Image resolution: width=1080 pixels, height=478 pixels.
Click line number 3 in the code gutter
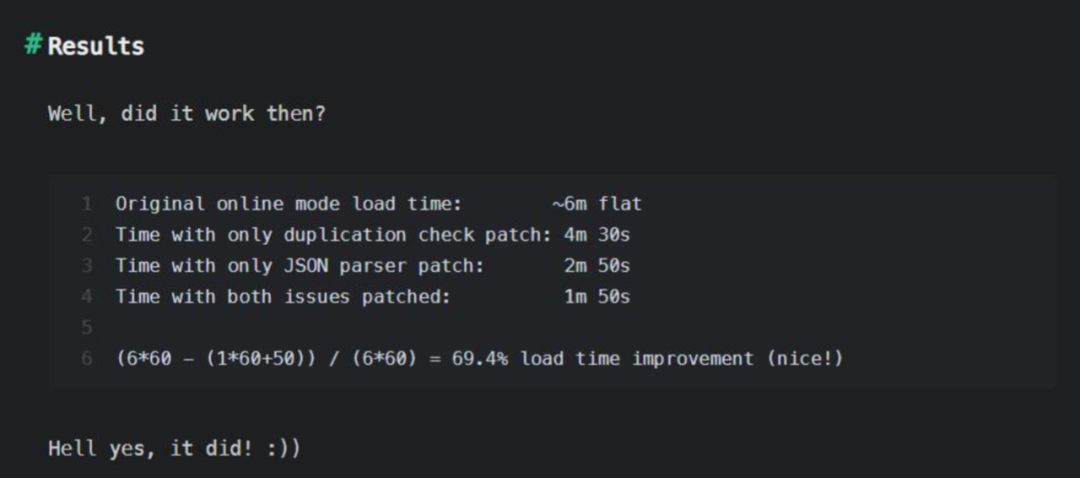(87, 266)
